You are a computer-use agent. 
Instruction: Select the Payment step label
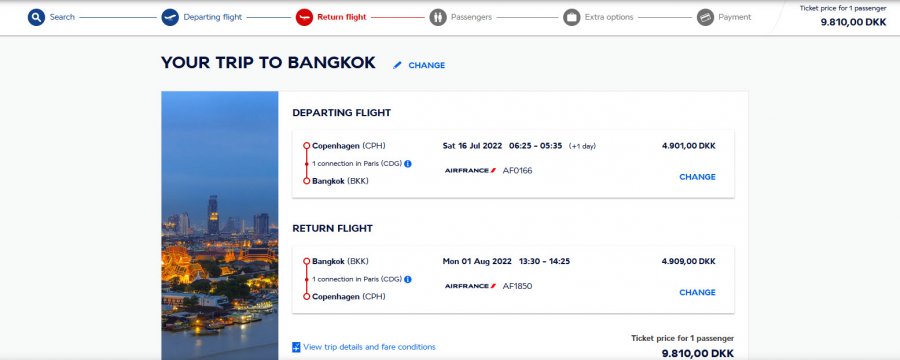coord(735,17)
